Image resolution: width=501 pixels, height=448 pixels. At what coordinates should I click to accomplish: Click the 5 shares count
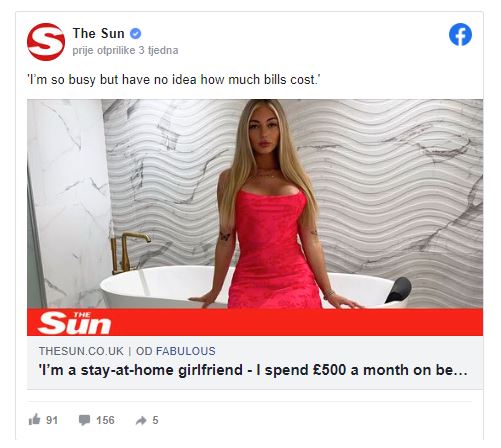(155, 420)
